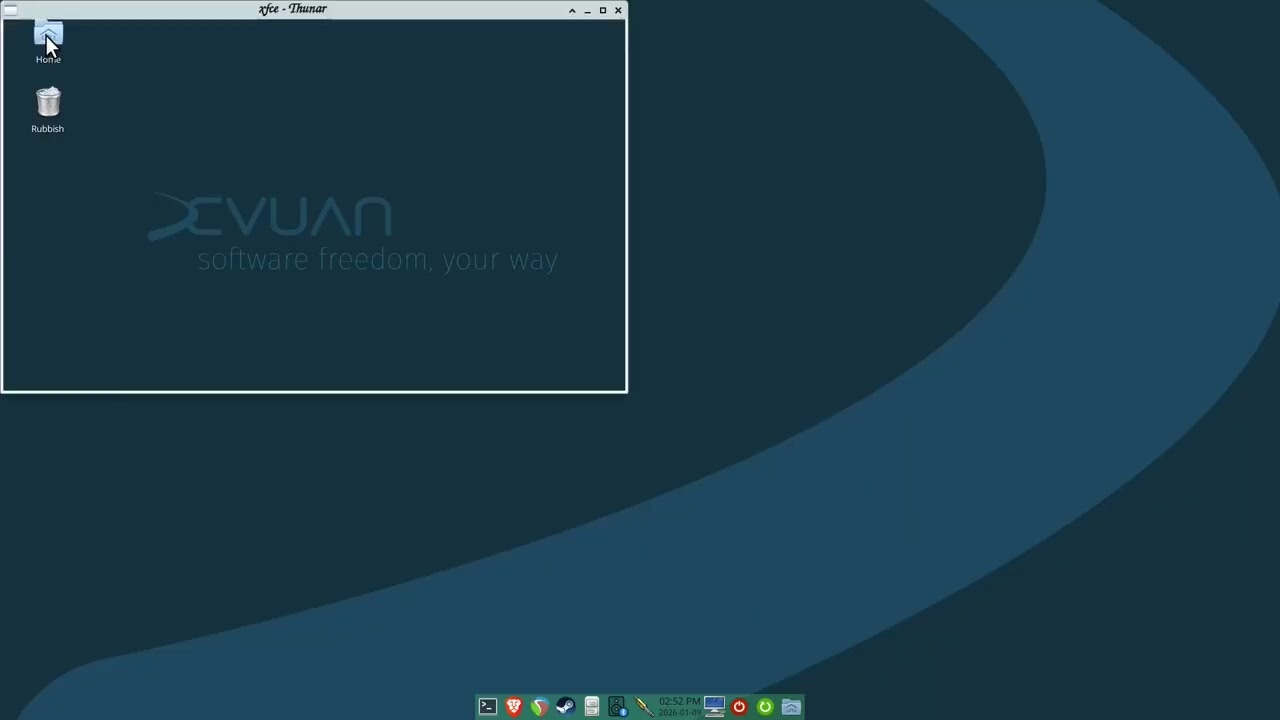Open the file cabinet launcher in the panel
Screen dimensions: 1280x720
[x=591, y=707]
